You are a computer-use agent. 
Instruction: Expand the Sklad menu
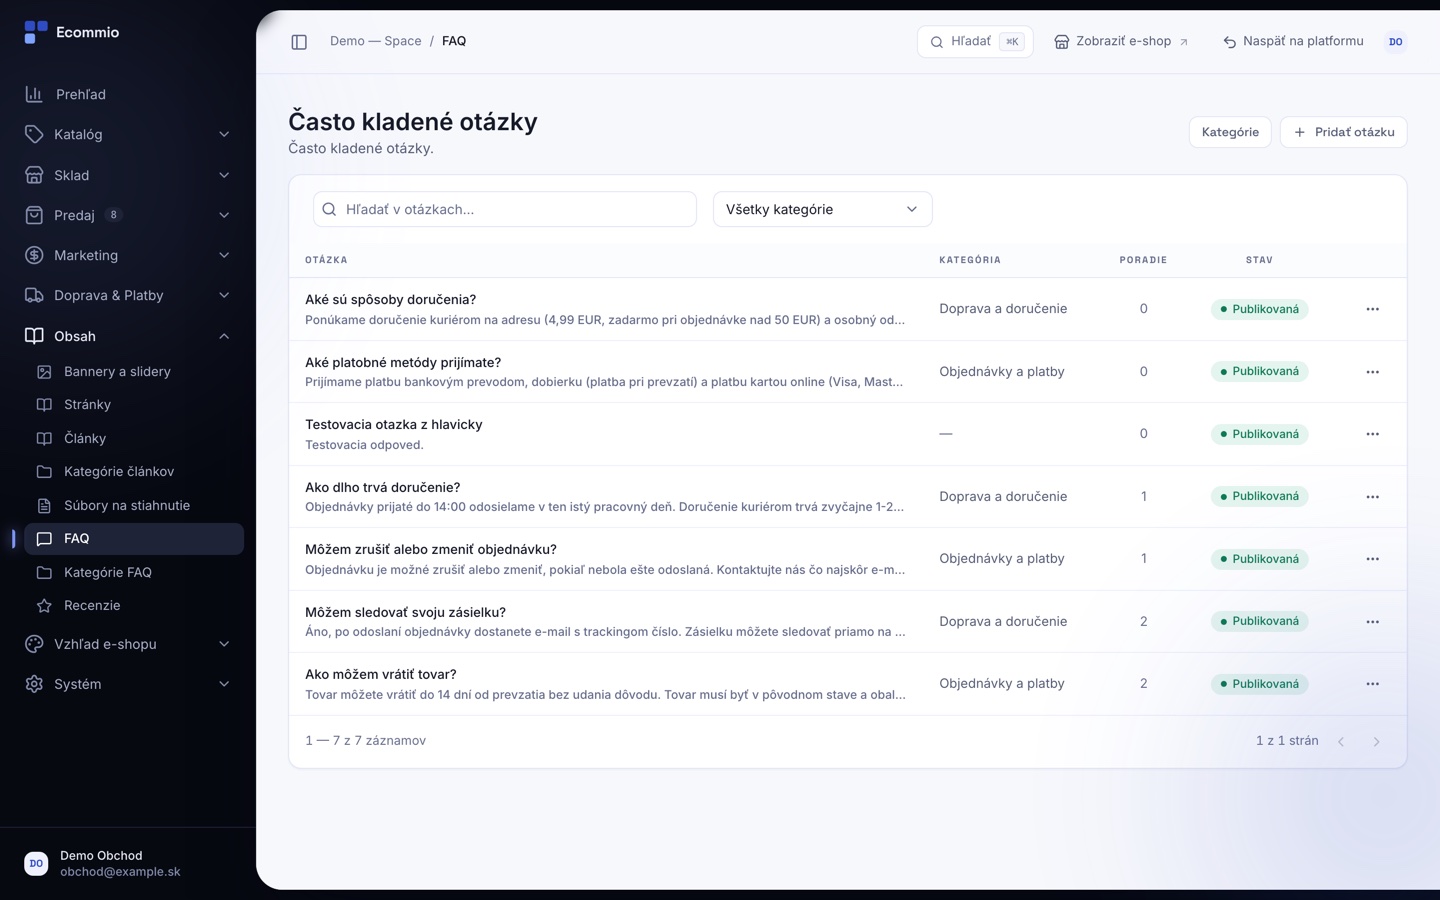[x=128, y=175]
